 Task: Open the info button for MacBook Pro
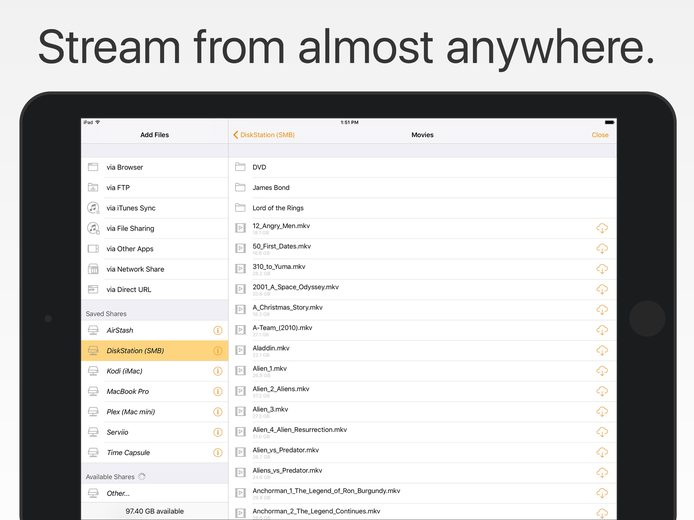tap(217, 391)
